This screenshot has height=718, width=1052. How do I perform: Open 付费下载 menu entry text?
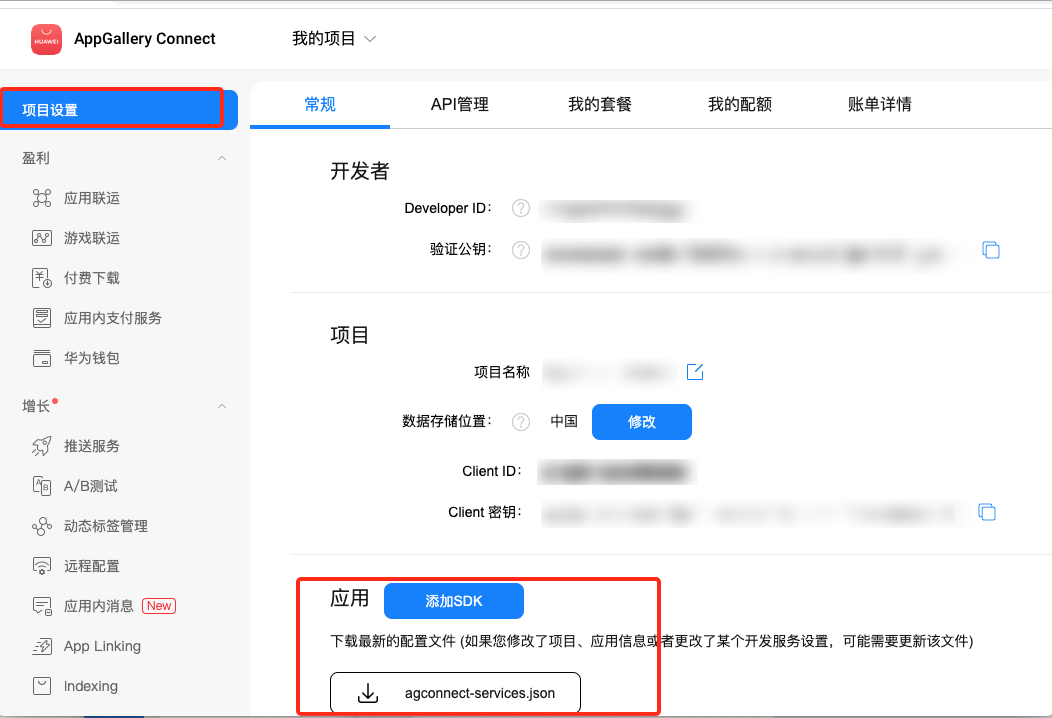92,278
